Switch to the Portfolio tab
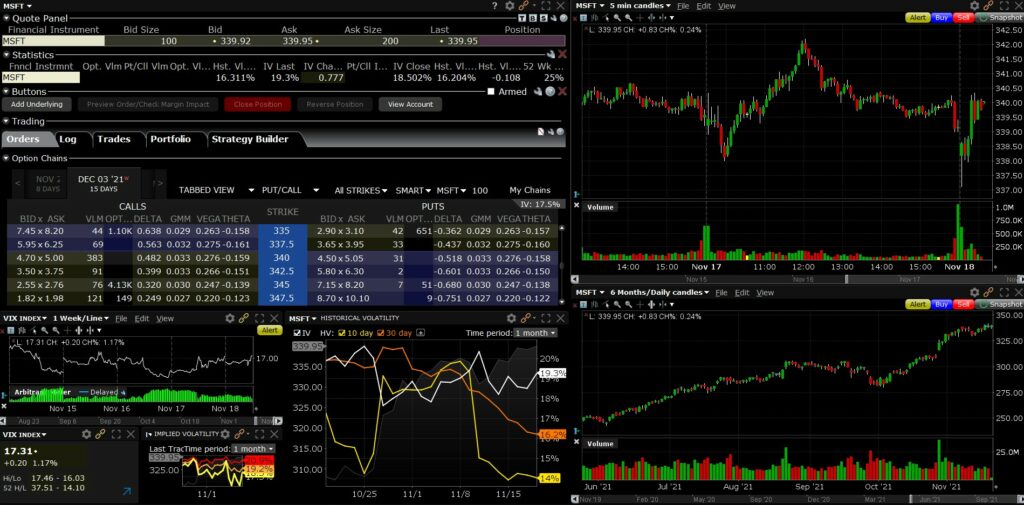 tap(170, 139)
